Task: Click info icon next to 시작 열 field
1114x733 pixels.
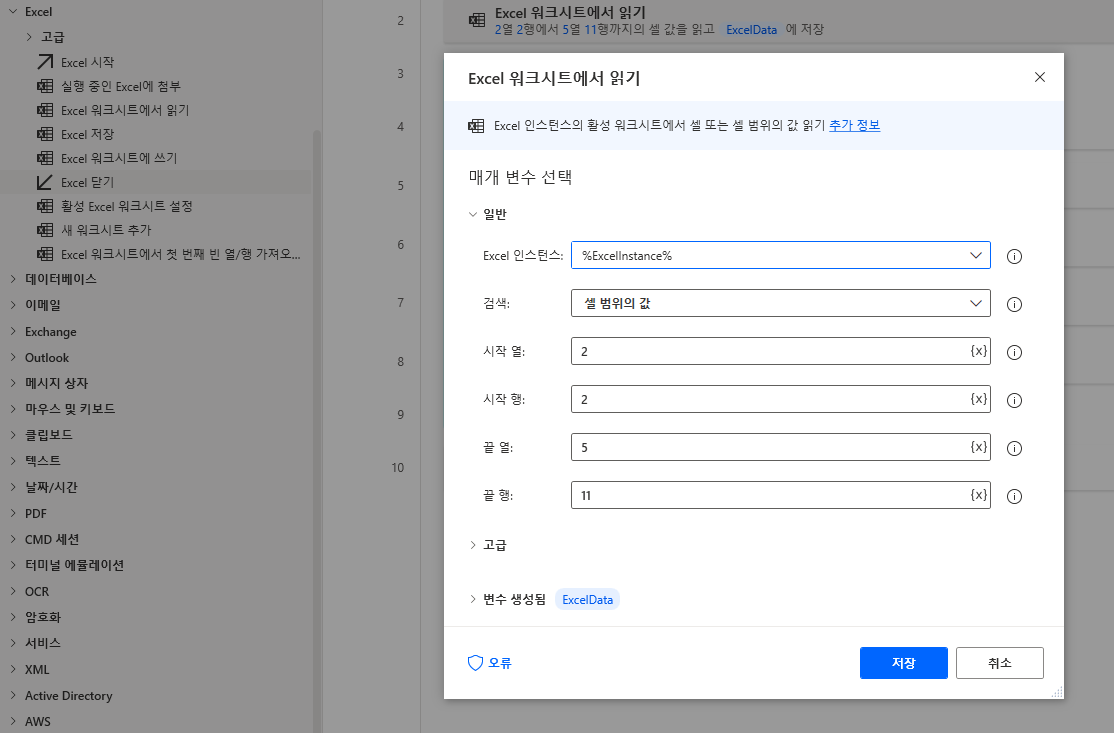Action: (x=1014, y=352)
